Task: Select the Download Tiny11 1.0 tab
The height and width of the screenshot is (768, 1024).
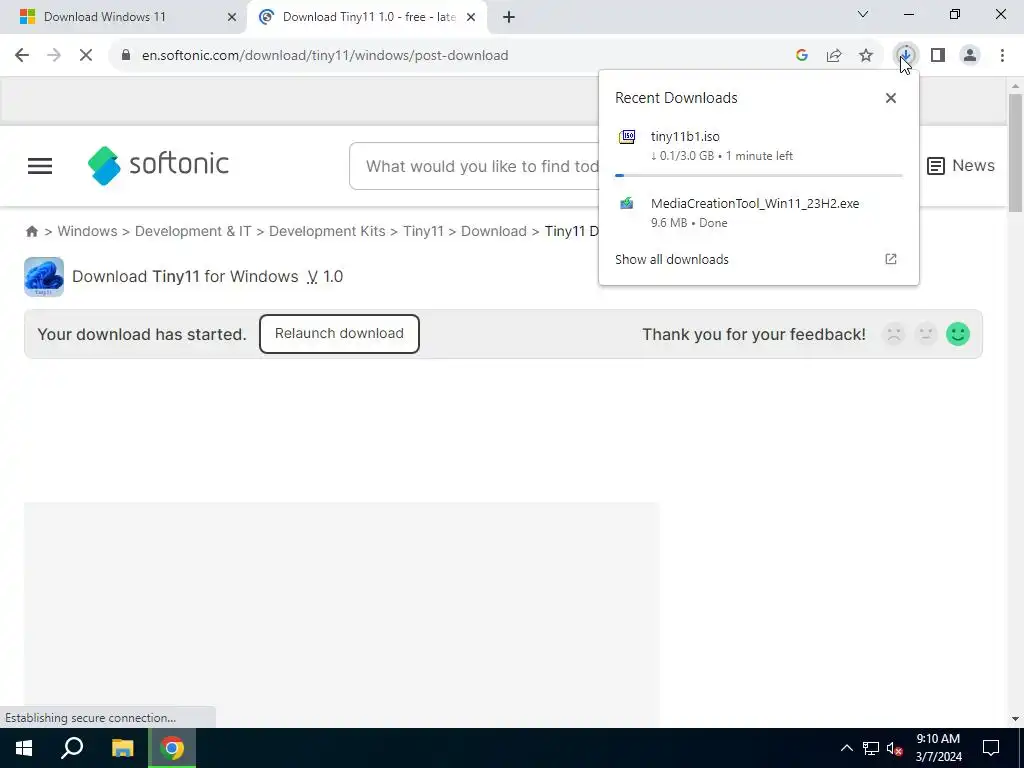Action: (367, 17)
